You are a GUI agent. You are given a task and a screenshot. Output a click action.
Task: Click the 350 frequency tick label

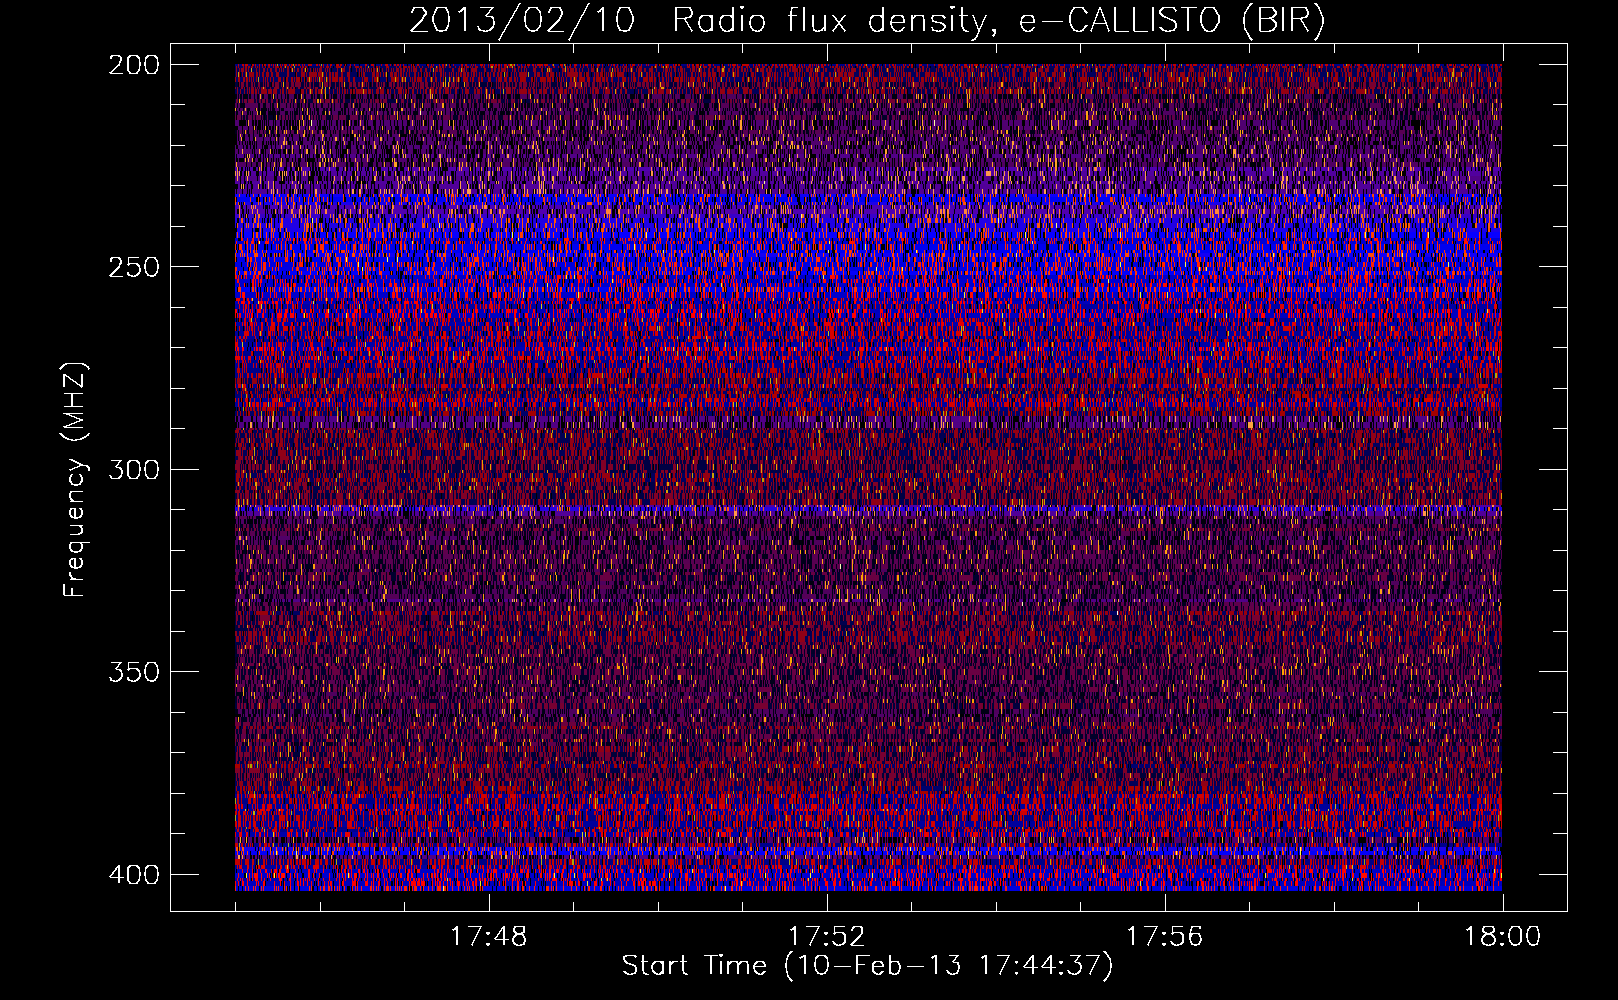tap(133, 671)
